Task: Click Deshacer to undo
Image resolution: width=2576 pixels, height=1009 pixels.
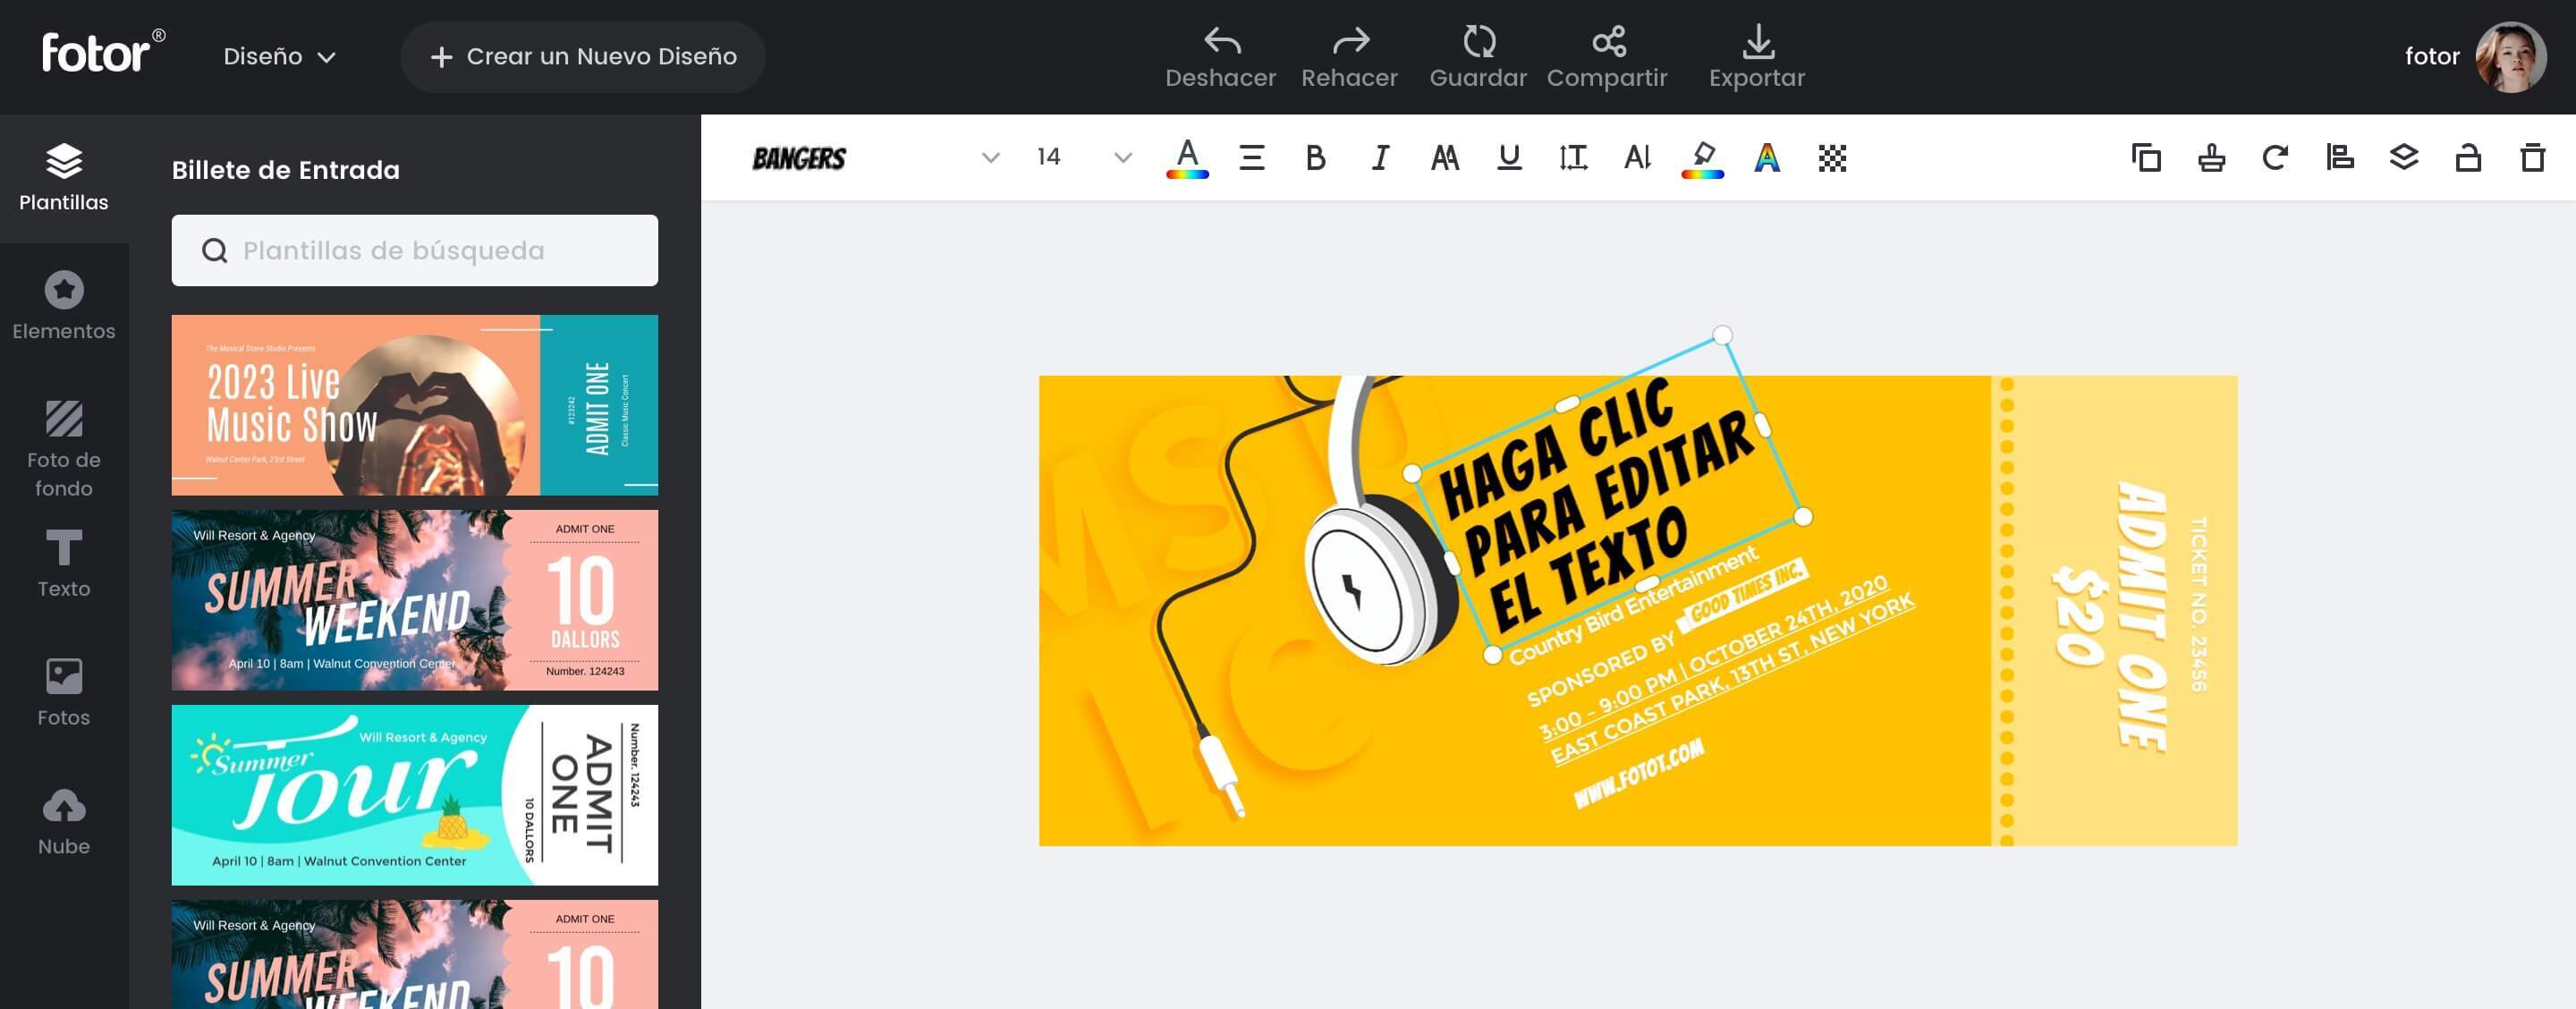Action: pyautogui.click(x=1220, y=56)
